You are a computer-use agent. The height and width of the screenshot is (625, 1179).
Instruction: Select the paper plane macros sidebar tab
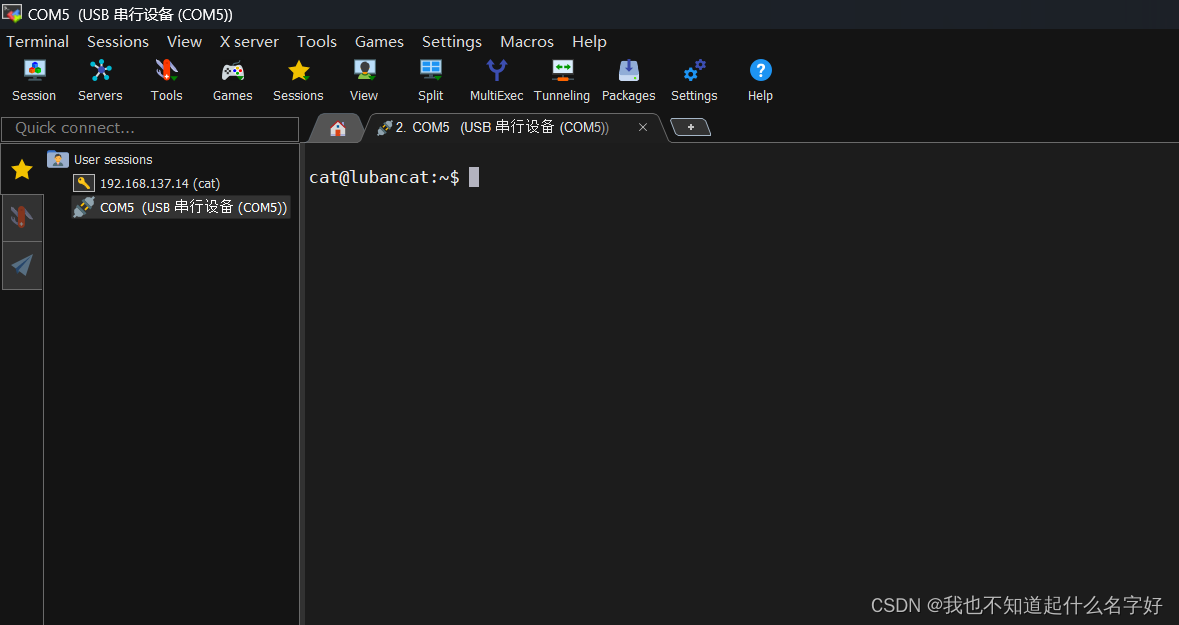point(22,265)
